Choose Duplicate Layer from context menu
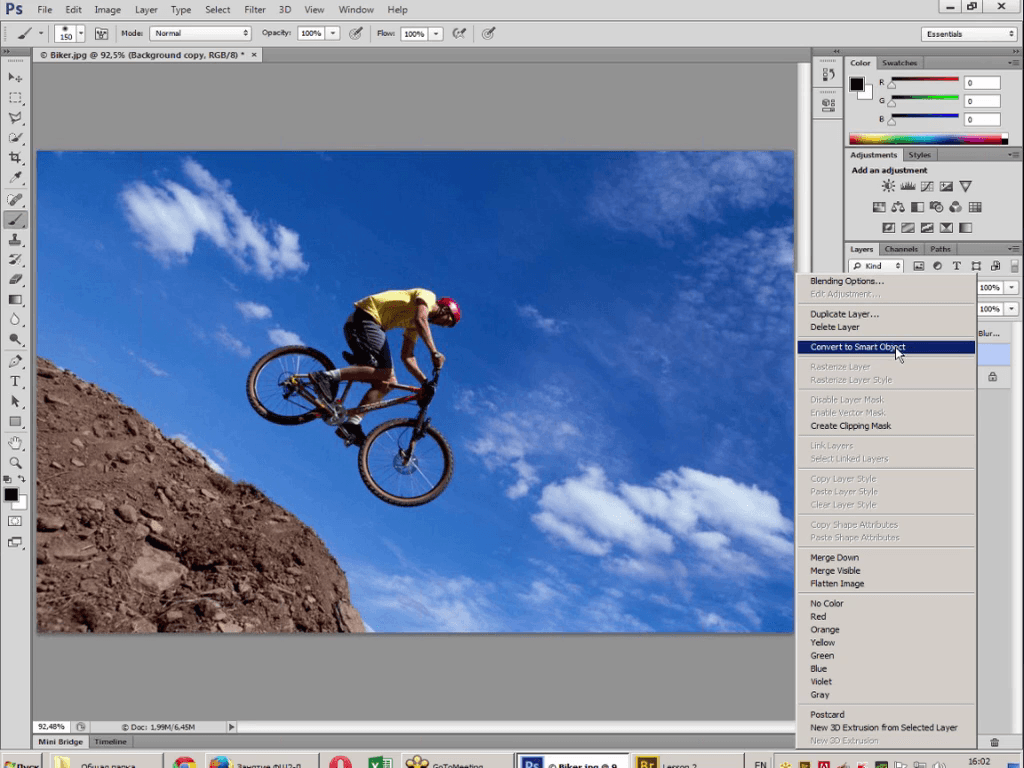Viewport: 1024px width, 768px height. tap(844, 314)
